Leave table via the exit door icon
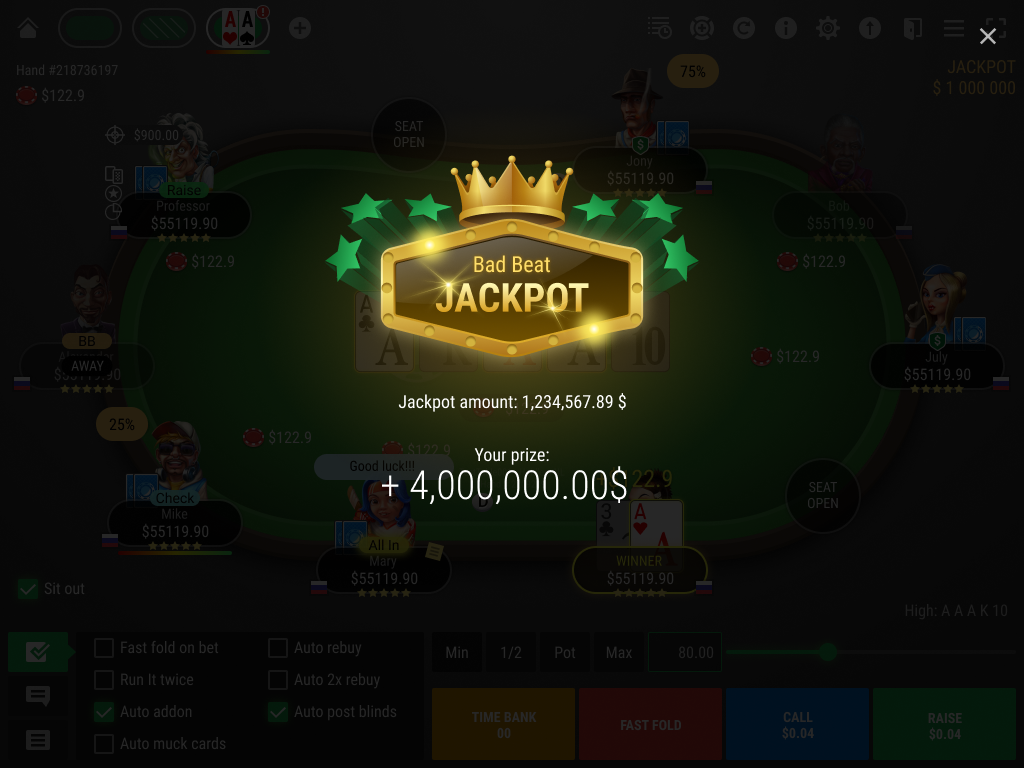This screenshot has height=768, width=1024. point(912,28)
